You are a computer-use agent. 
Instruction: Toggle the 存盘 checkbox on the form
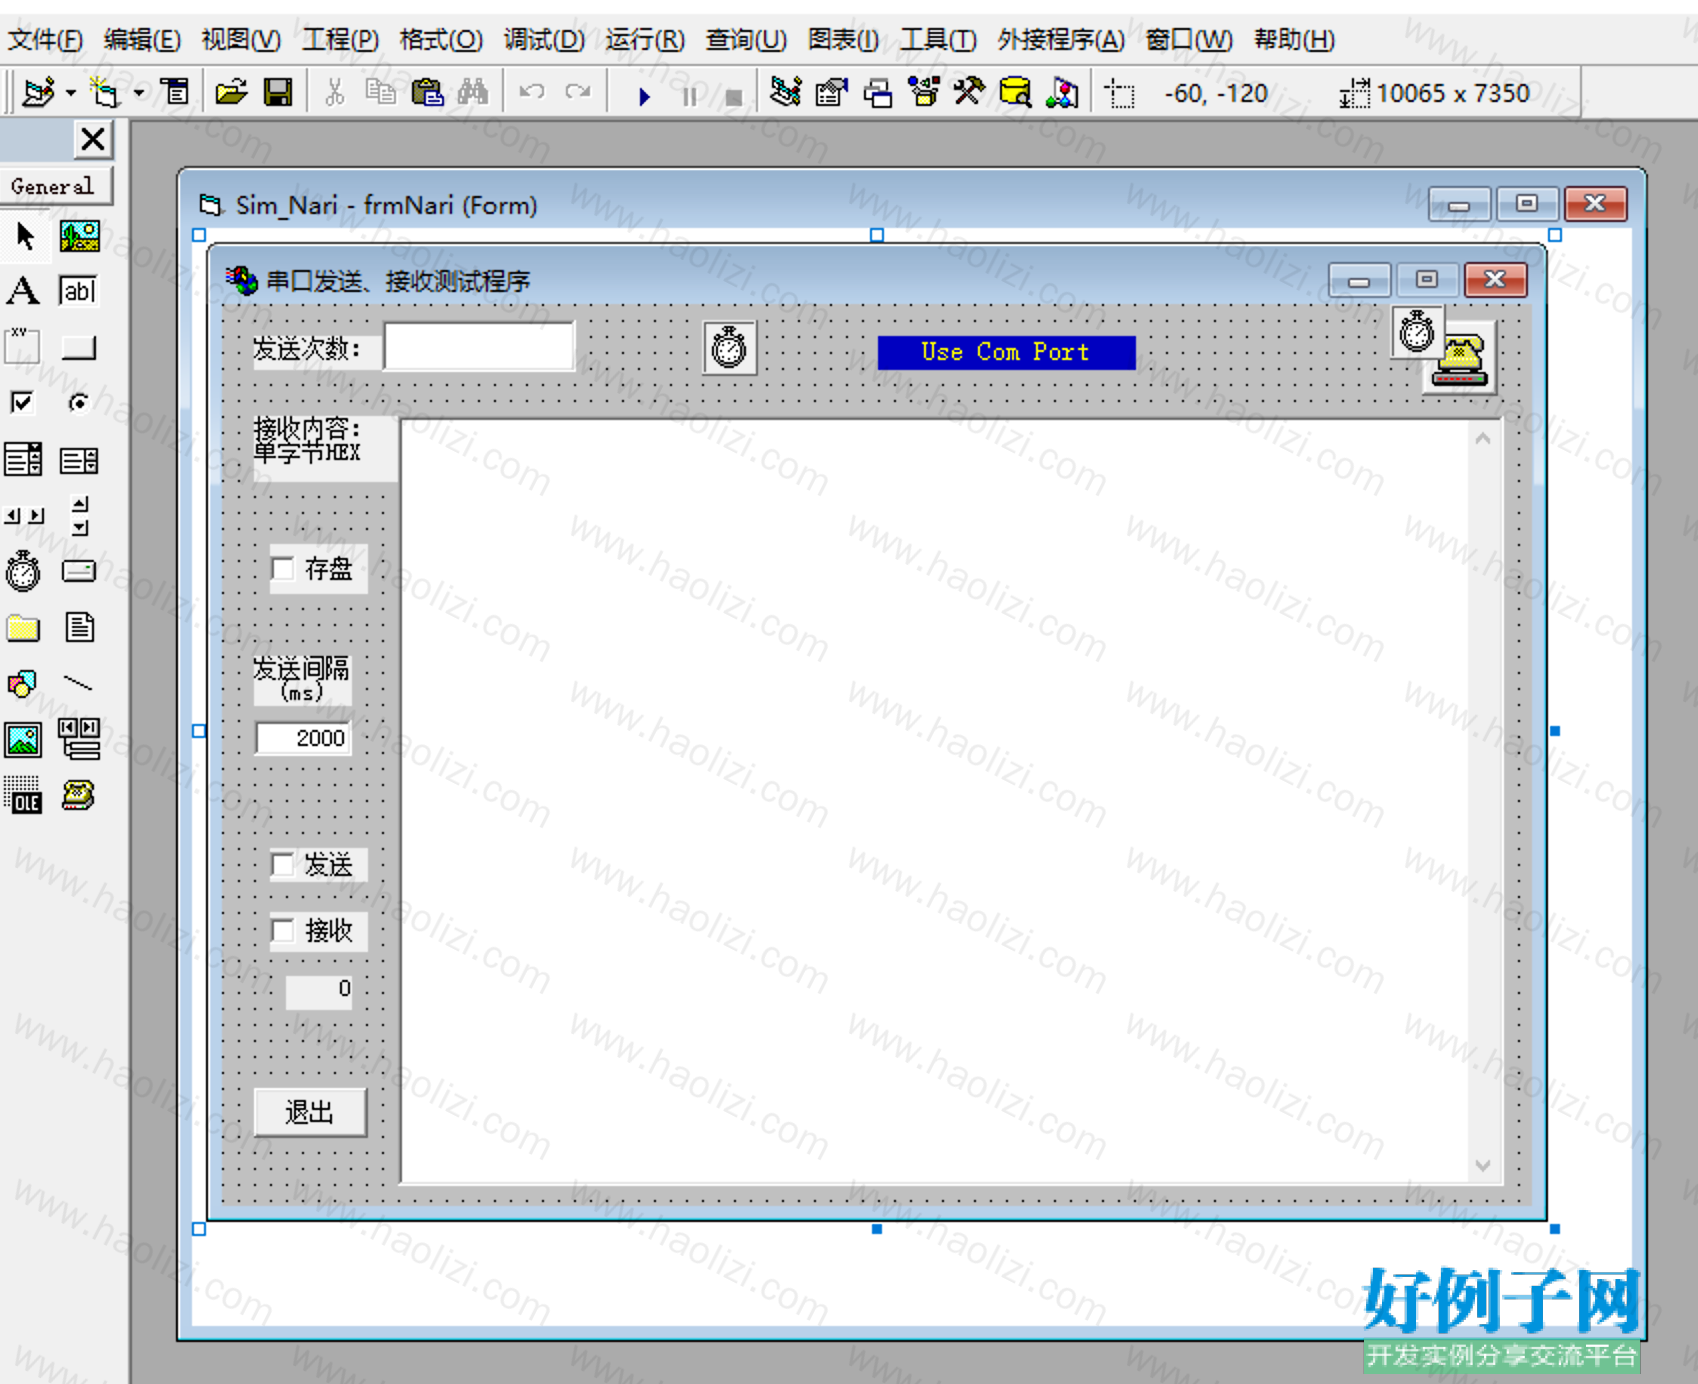[284, 569]
